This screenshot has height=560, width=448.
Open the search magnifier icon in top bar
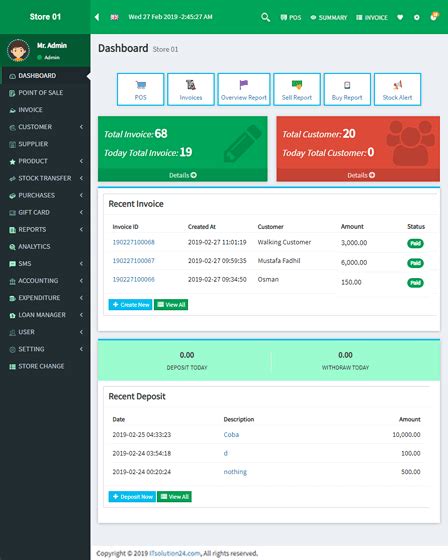pyautogui.click(x=265, y=17)
